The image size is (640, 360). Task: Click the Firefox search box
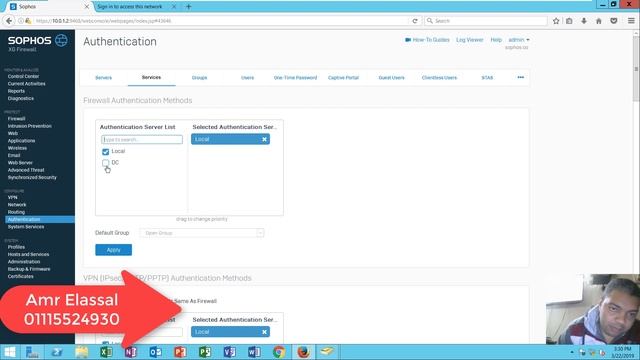pyautogui.click(x=486, y=21)
